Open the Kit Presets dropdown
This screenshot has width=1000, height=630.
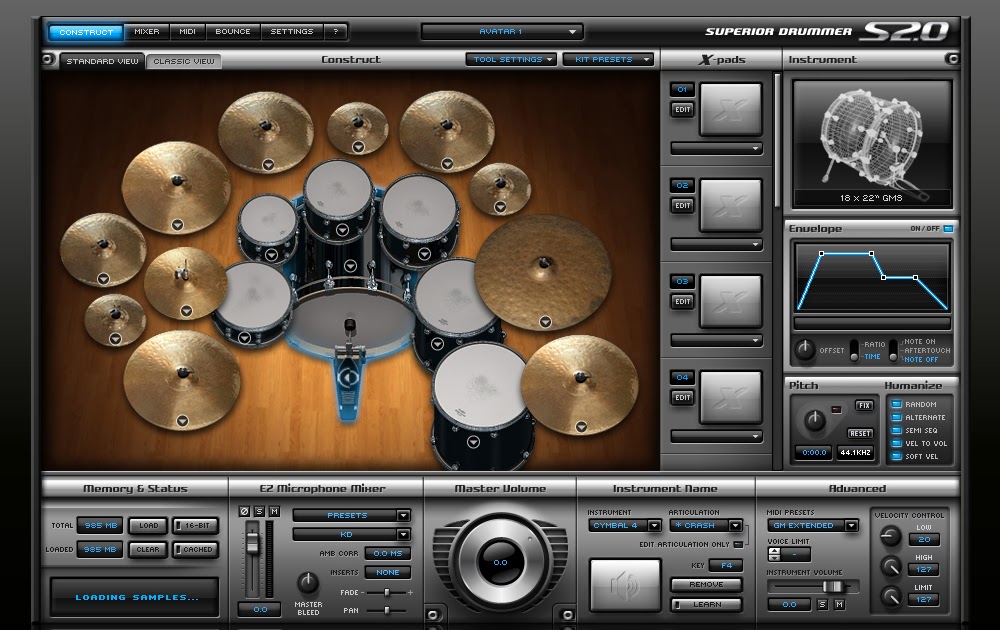(608, 59)
